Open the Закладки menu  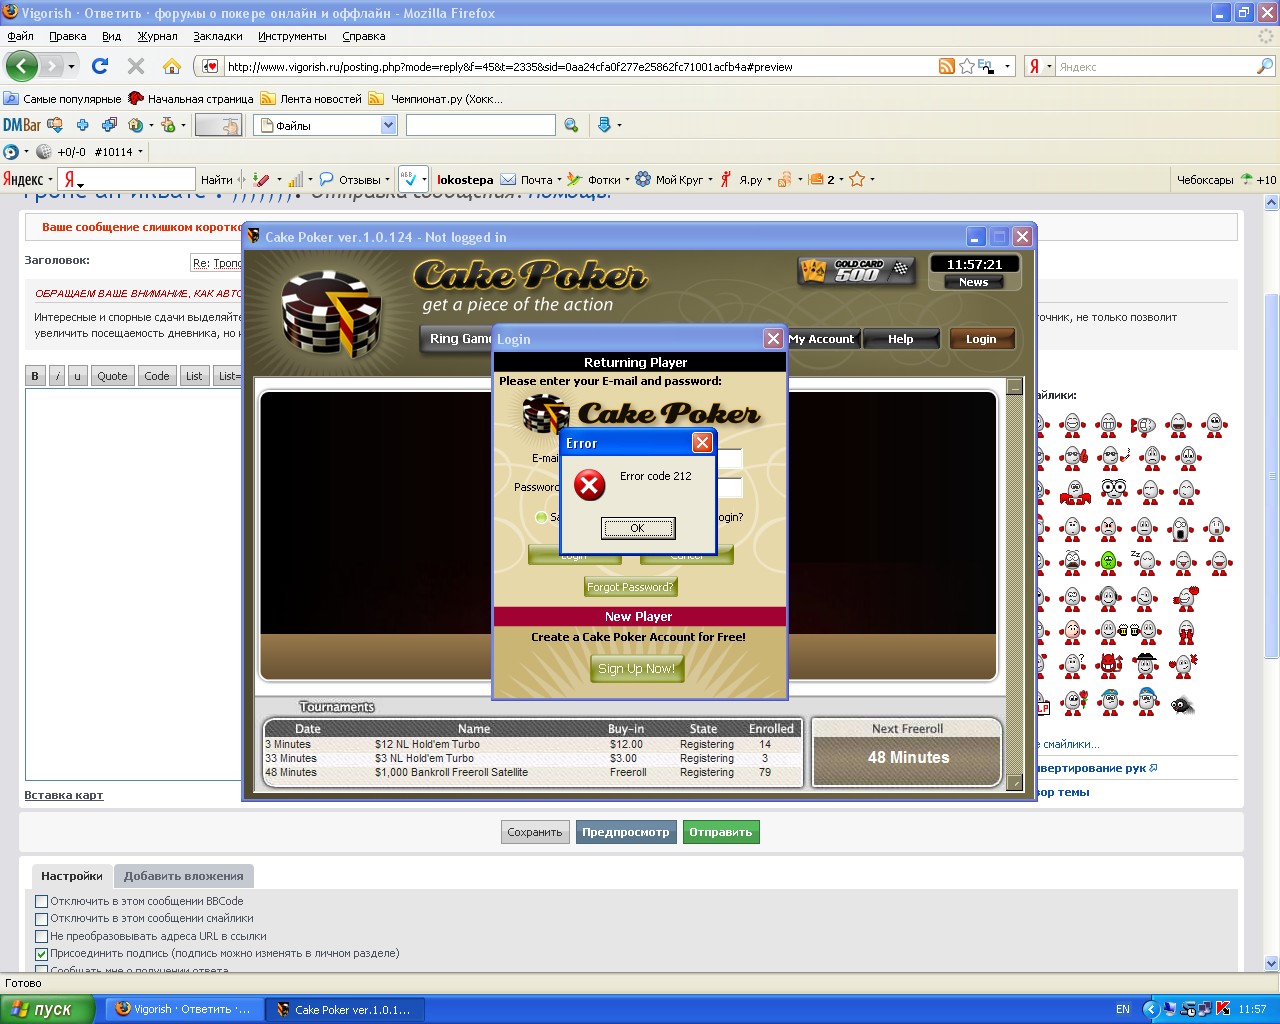click(217, 36)
